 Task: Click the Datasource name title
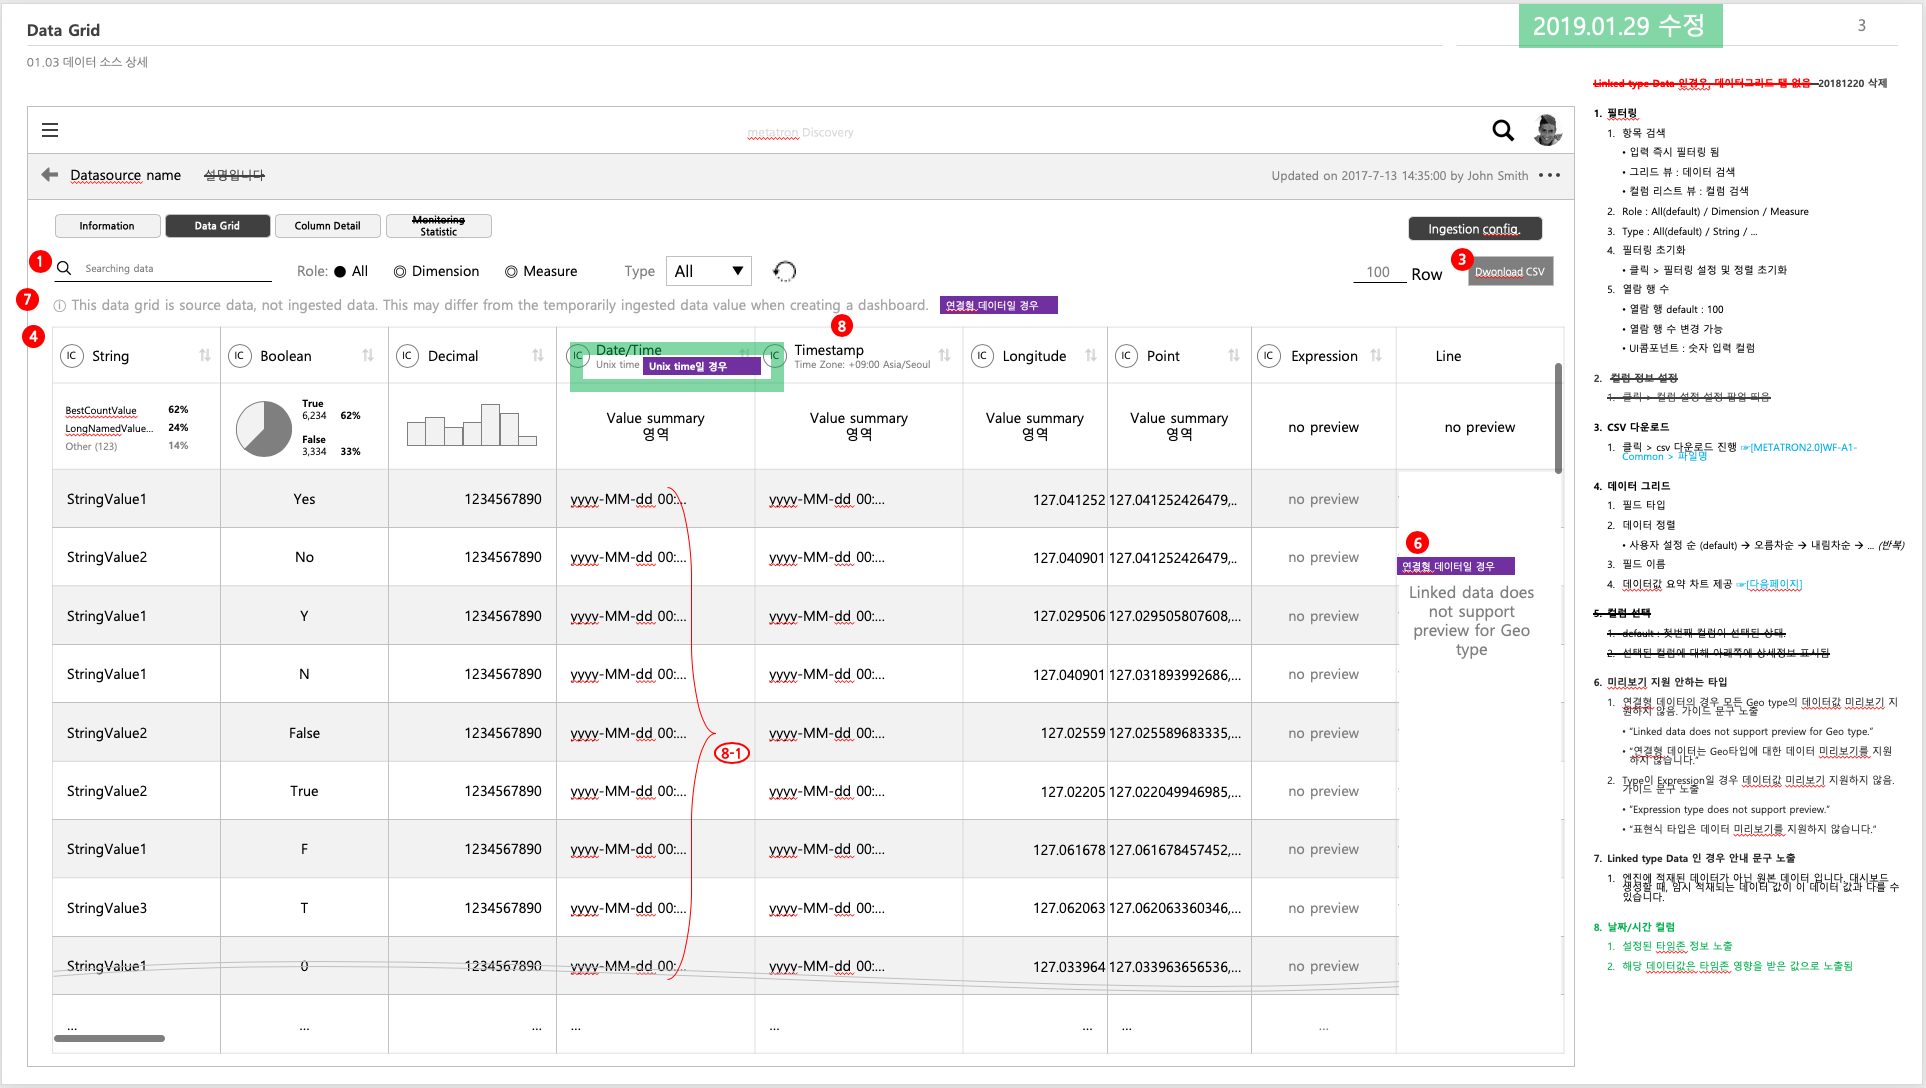click(x=125, y=175)
